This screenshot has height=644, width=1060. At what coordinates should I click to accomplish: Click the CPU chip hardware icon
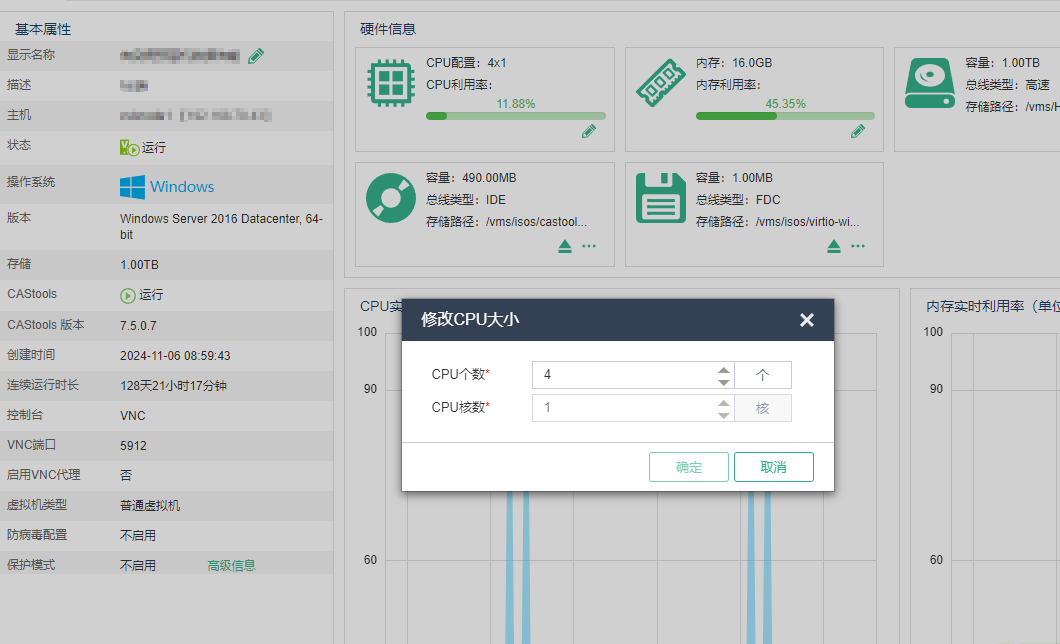[391, 83]
